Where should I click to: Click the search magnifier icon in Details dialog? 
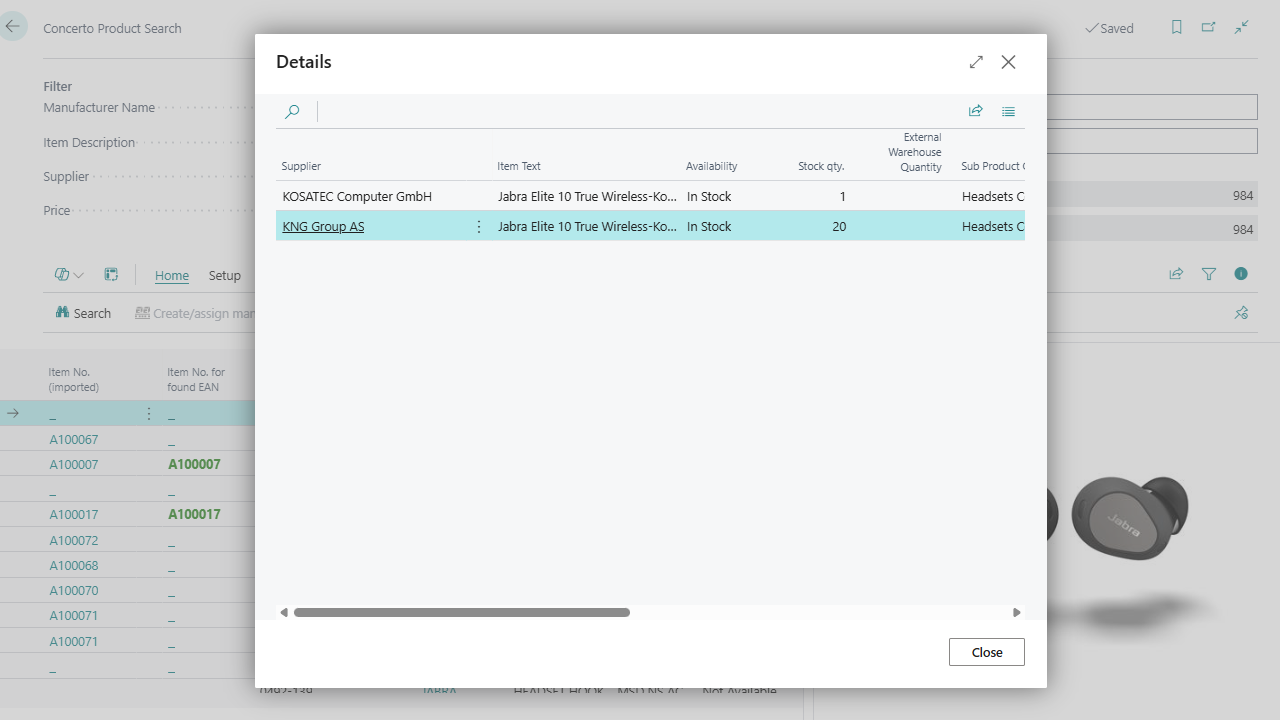pos(292,112)
